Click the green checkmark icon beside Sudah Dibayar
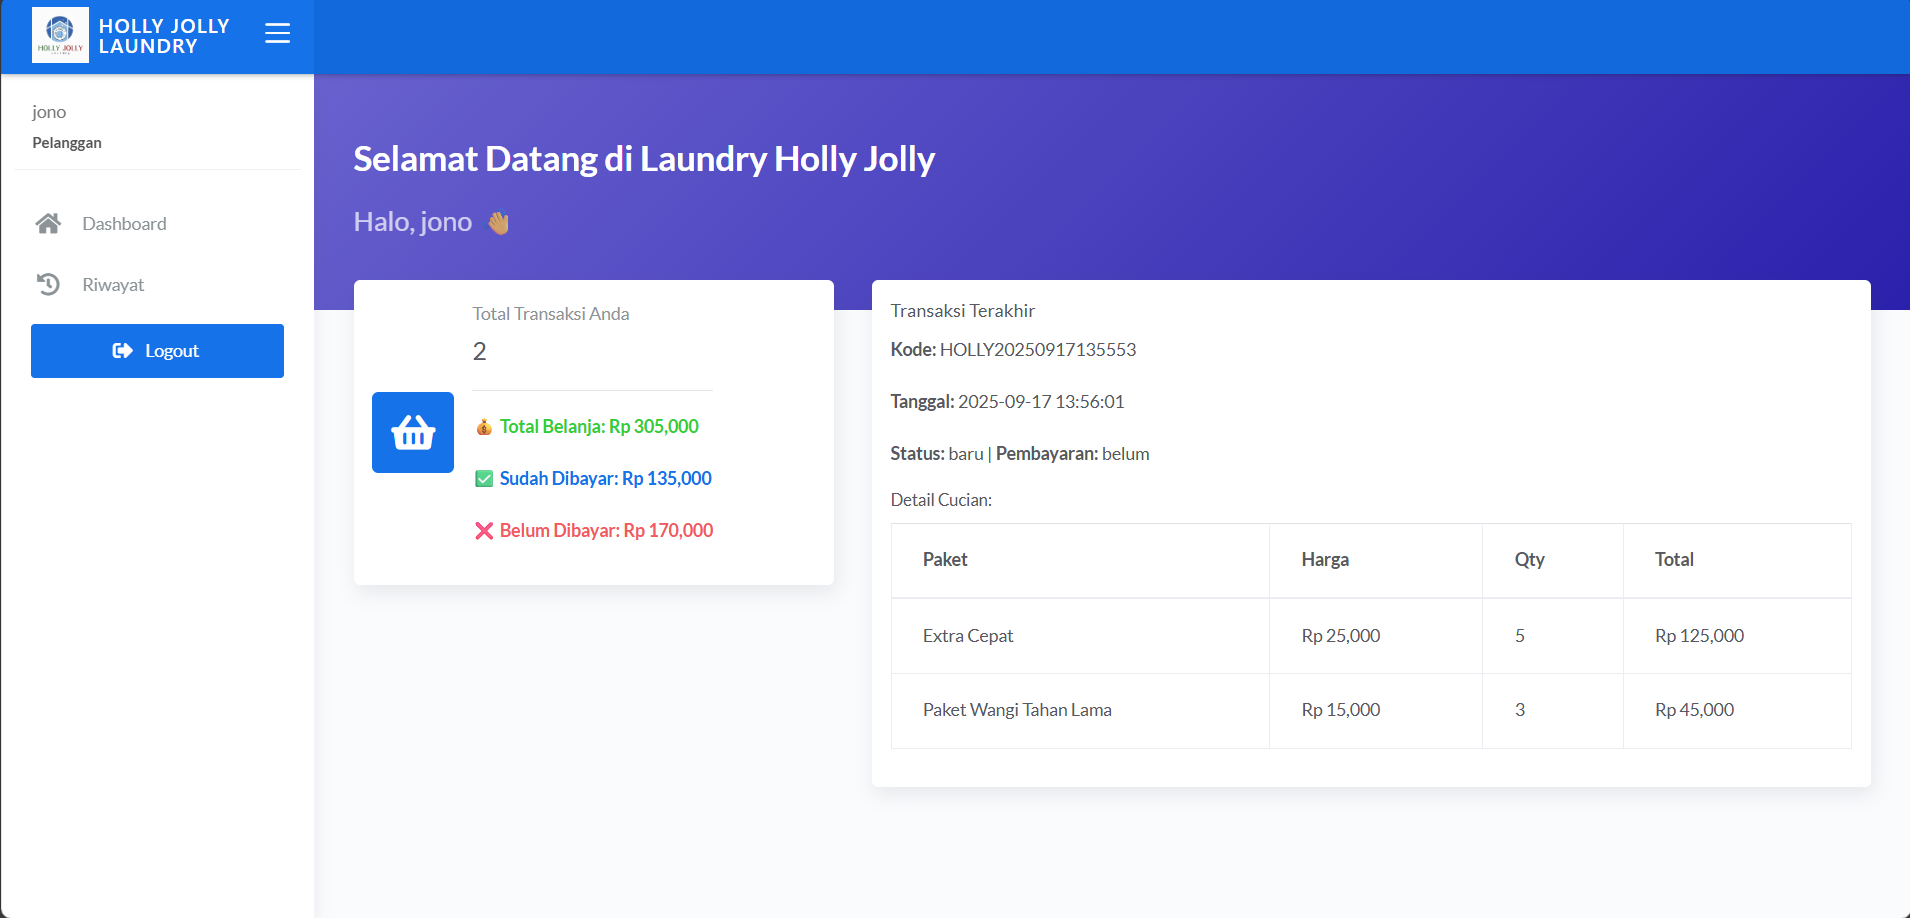 point(484,479)
